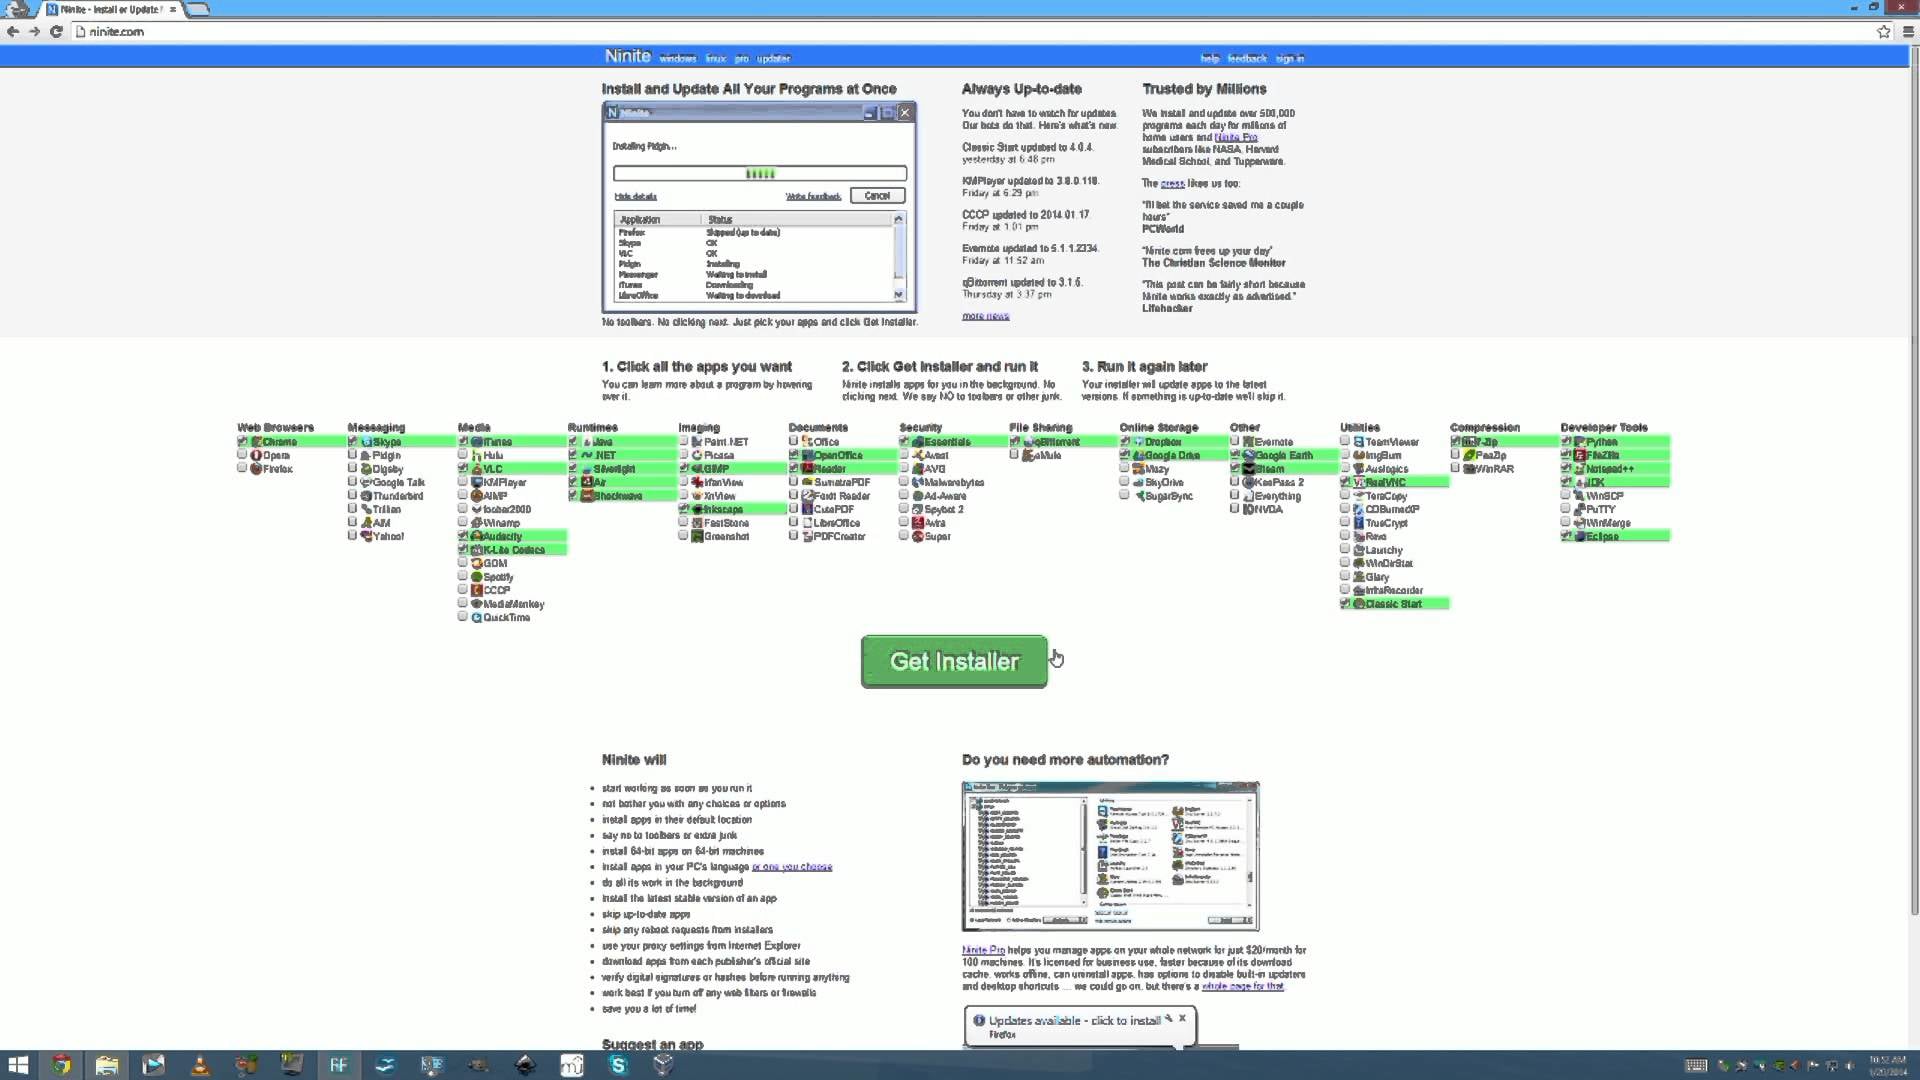Check the SumatraPDF checkbox
The height and width of the screenshot is (1080, 1920).
click(793, 482)
